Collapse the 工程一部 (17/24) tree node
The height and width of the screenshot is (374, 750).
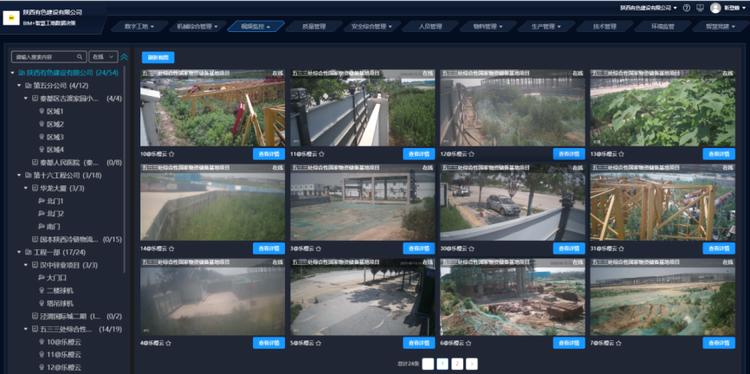[x=20, y=252]
